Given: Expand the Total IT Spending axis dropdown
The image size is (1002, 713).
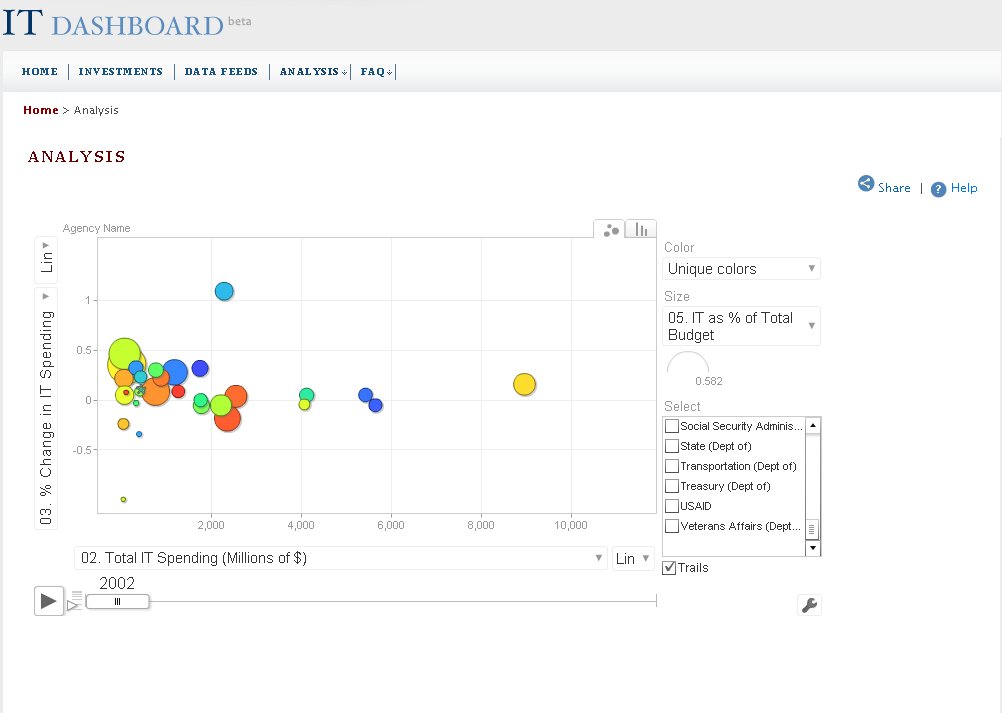Looking at the screenshot, I should tap(341, 558).
